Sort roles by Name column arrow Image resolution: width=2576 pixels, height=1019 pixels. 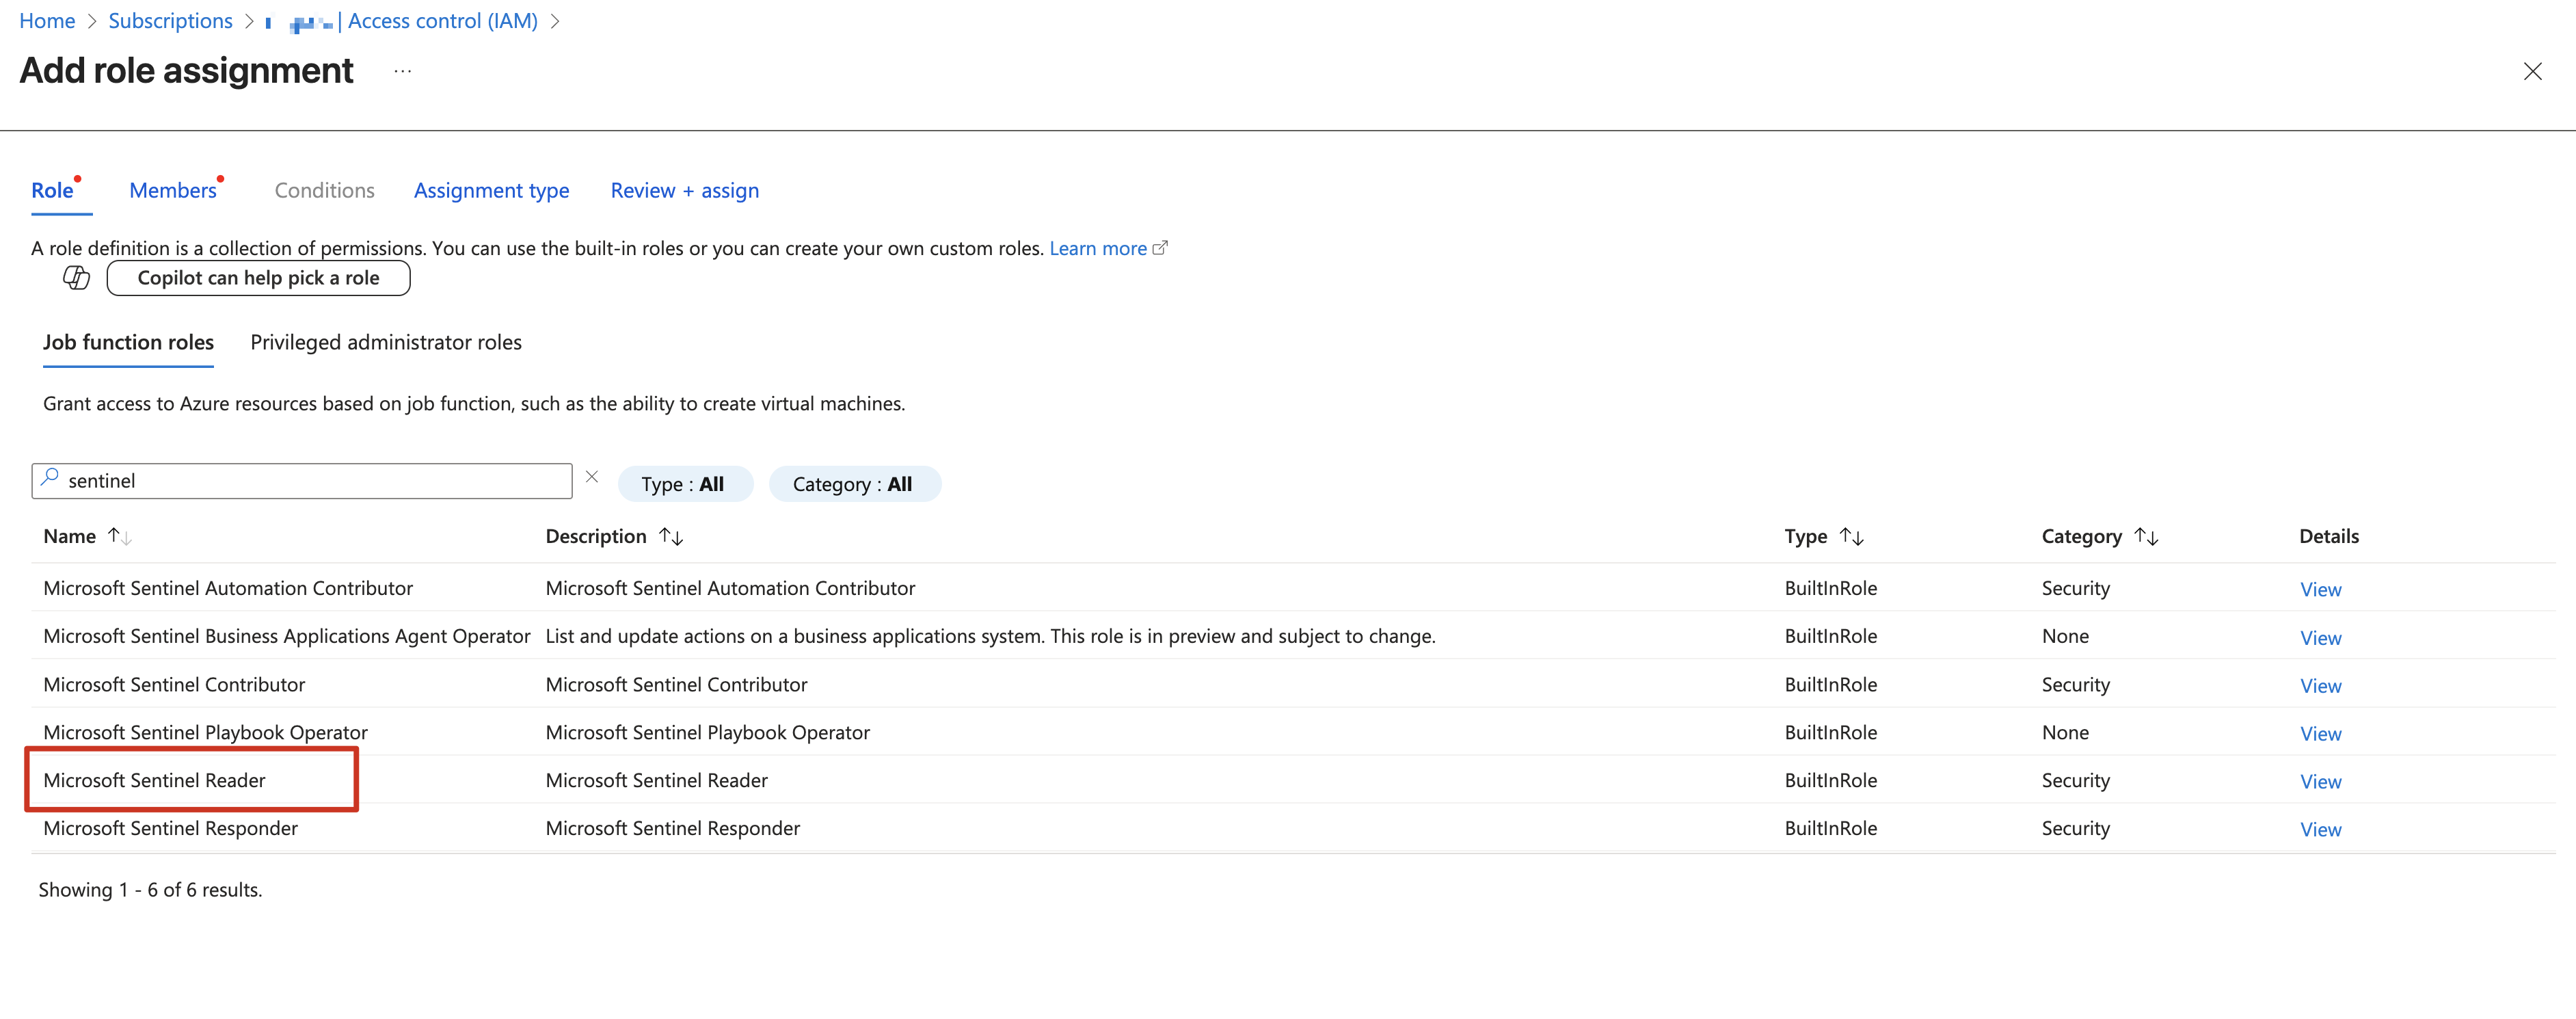pyautogui.click(x=119, y=536)
